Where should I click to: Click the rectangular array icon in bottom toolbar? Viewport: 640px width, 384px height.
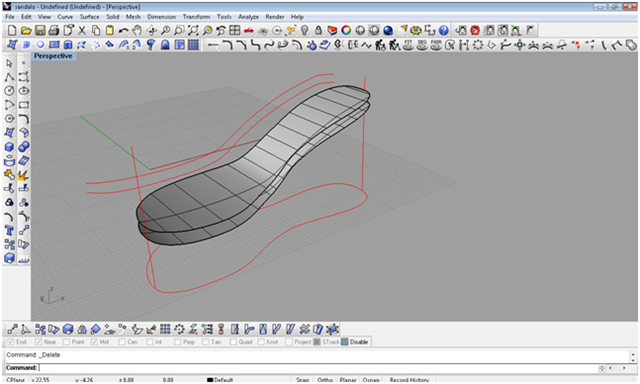click(165, 329)
